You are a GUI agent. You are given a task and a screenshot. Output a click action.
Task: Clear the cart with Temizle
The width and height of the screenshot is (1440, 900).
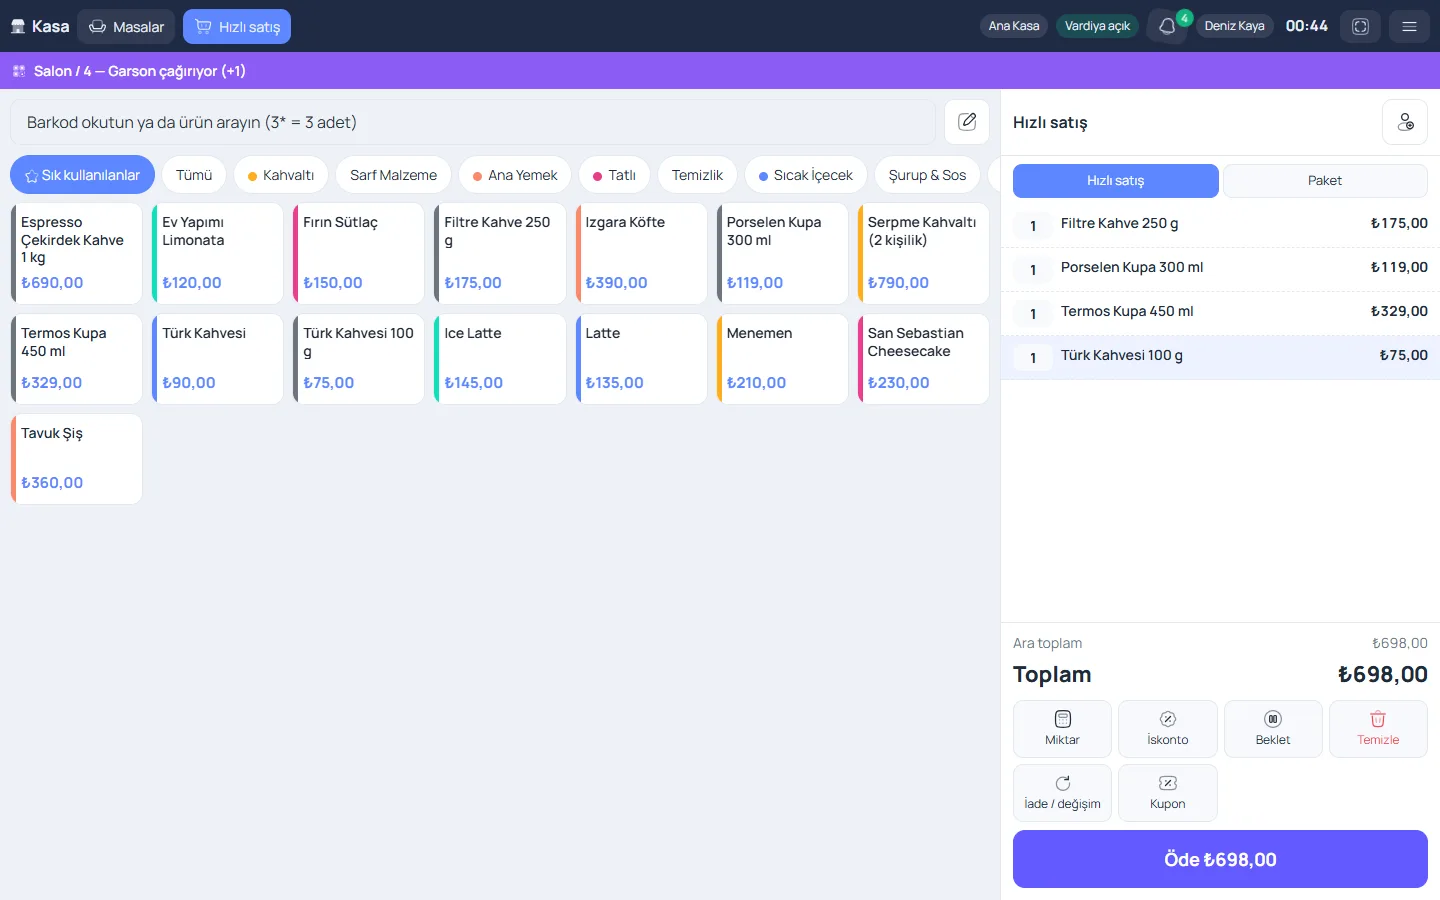tap(1378, 729)
